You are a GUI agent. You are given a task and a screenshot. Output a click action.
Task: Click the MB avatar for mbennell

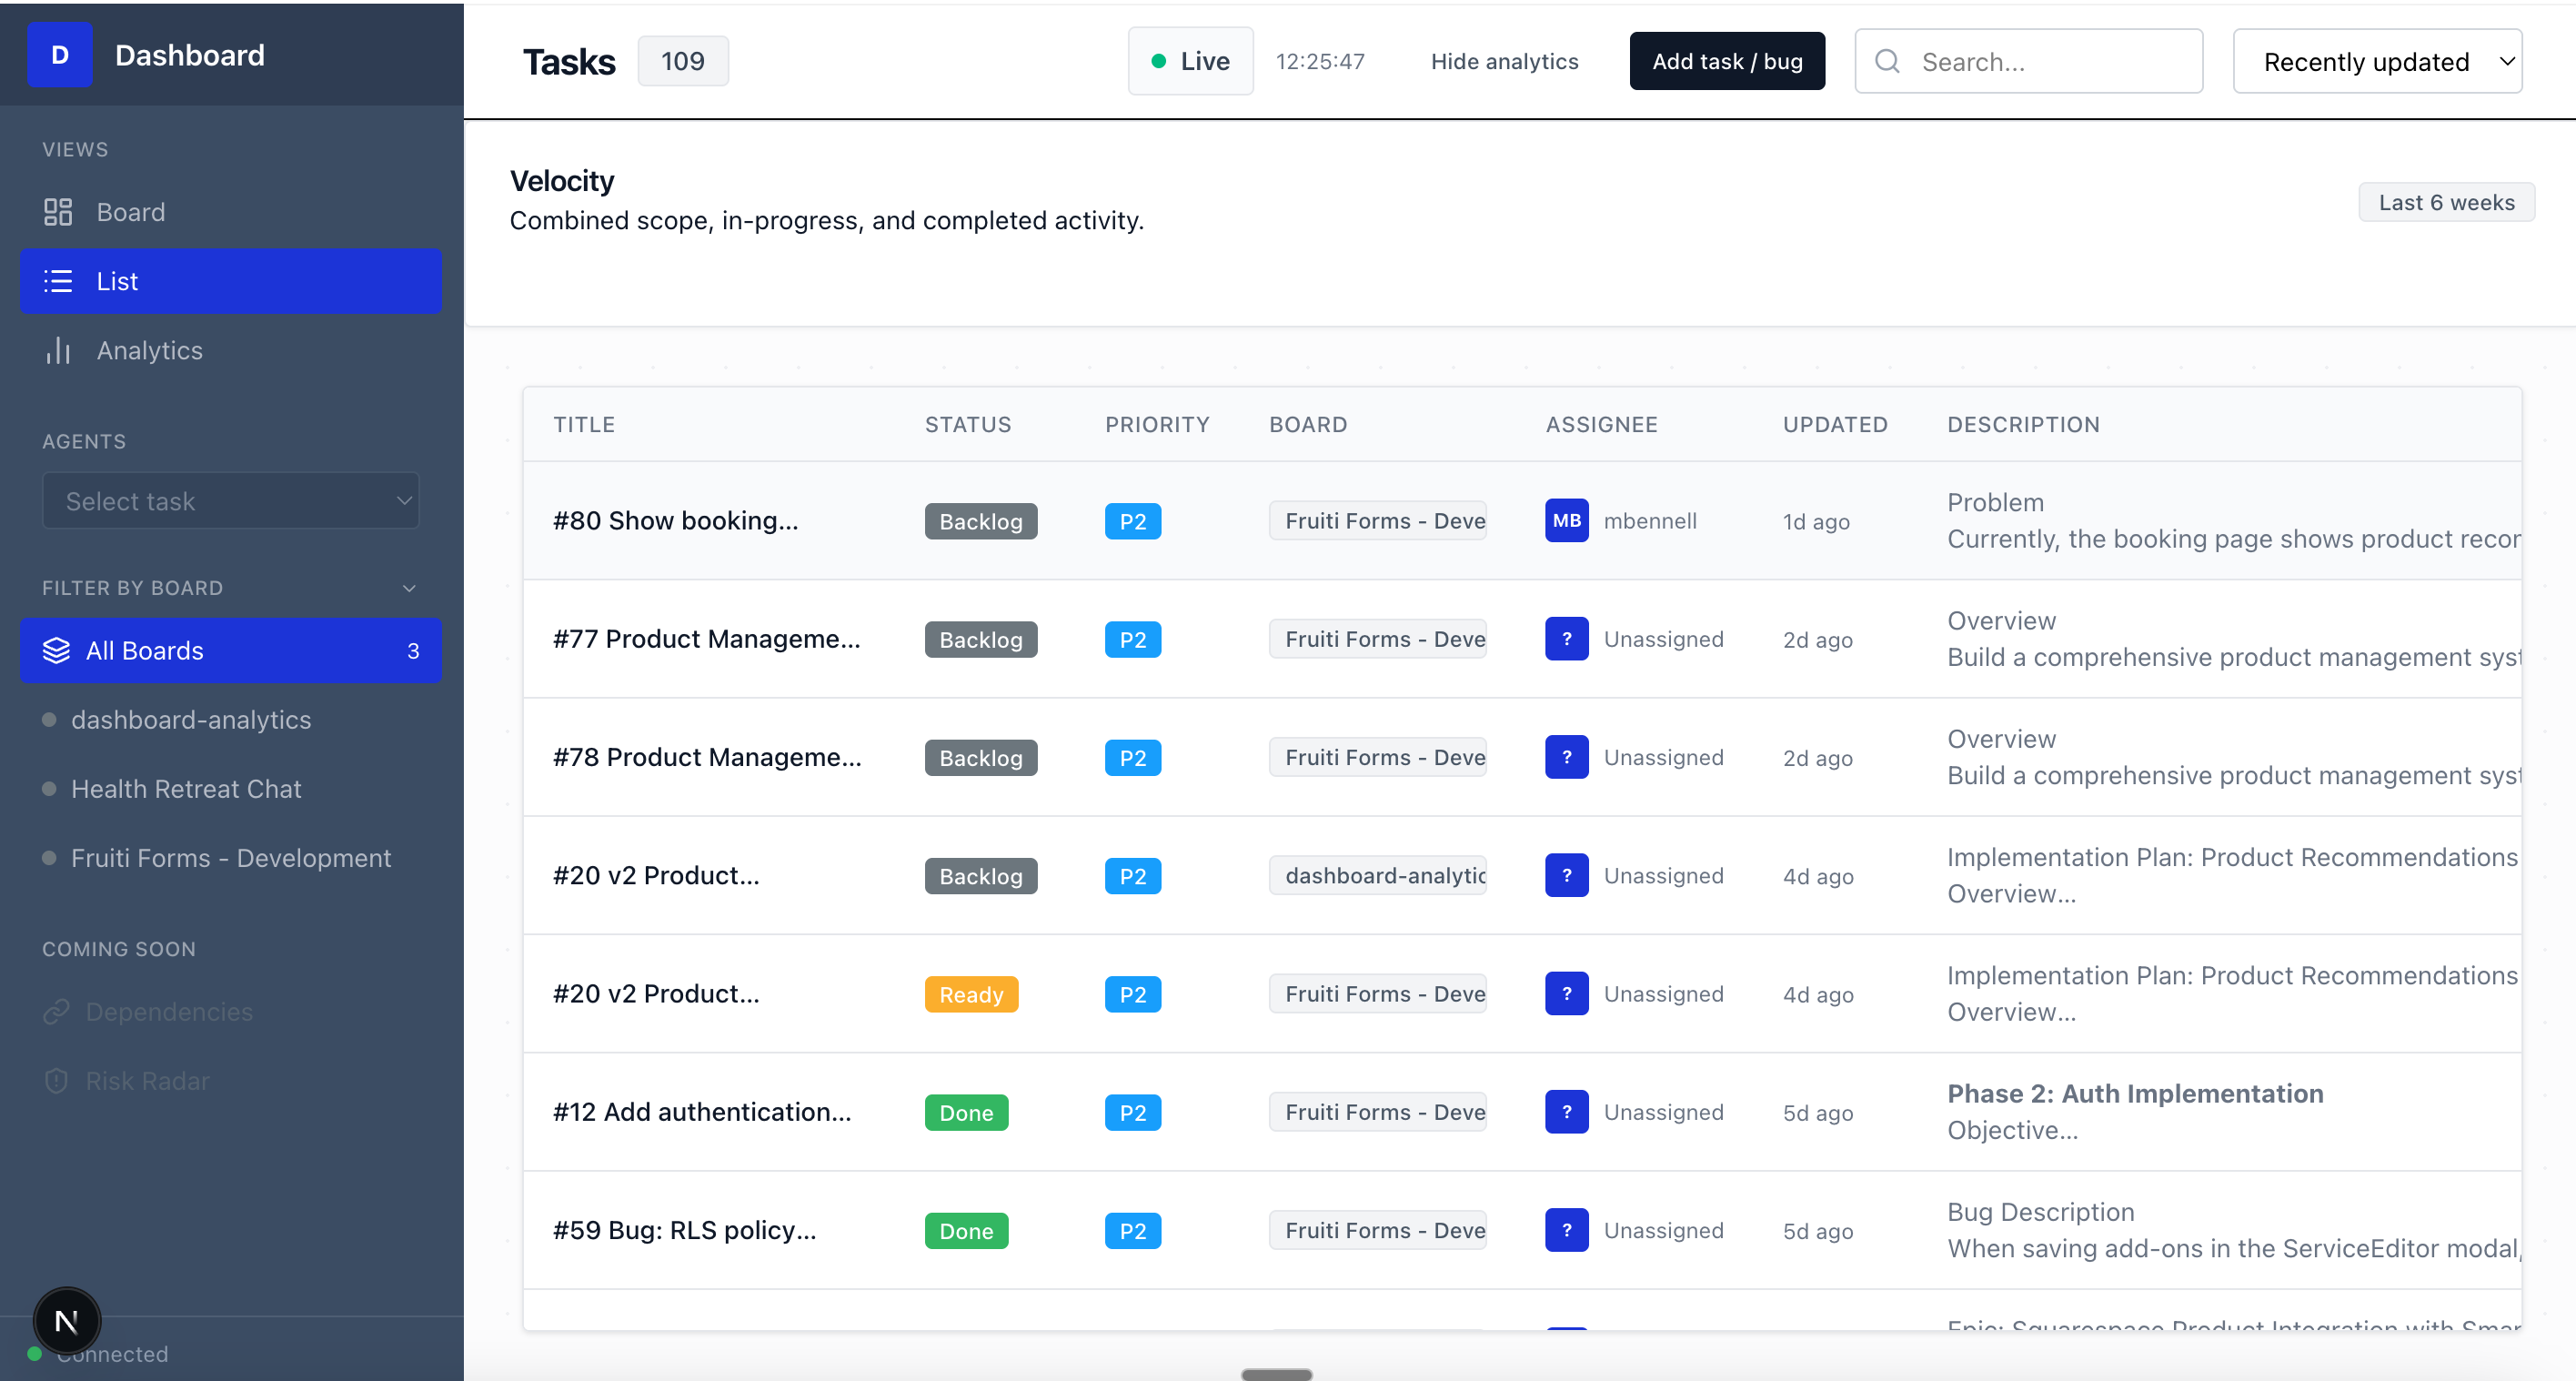(x=1566, y=521)
